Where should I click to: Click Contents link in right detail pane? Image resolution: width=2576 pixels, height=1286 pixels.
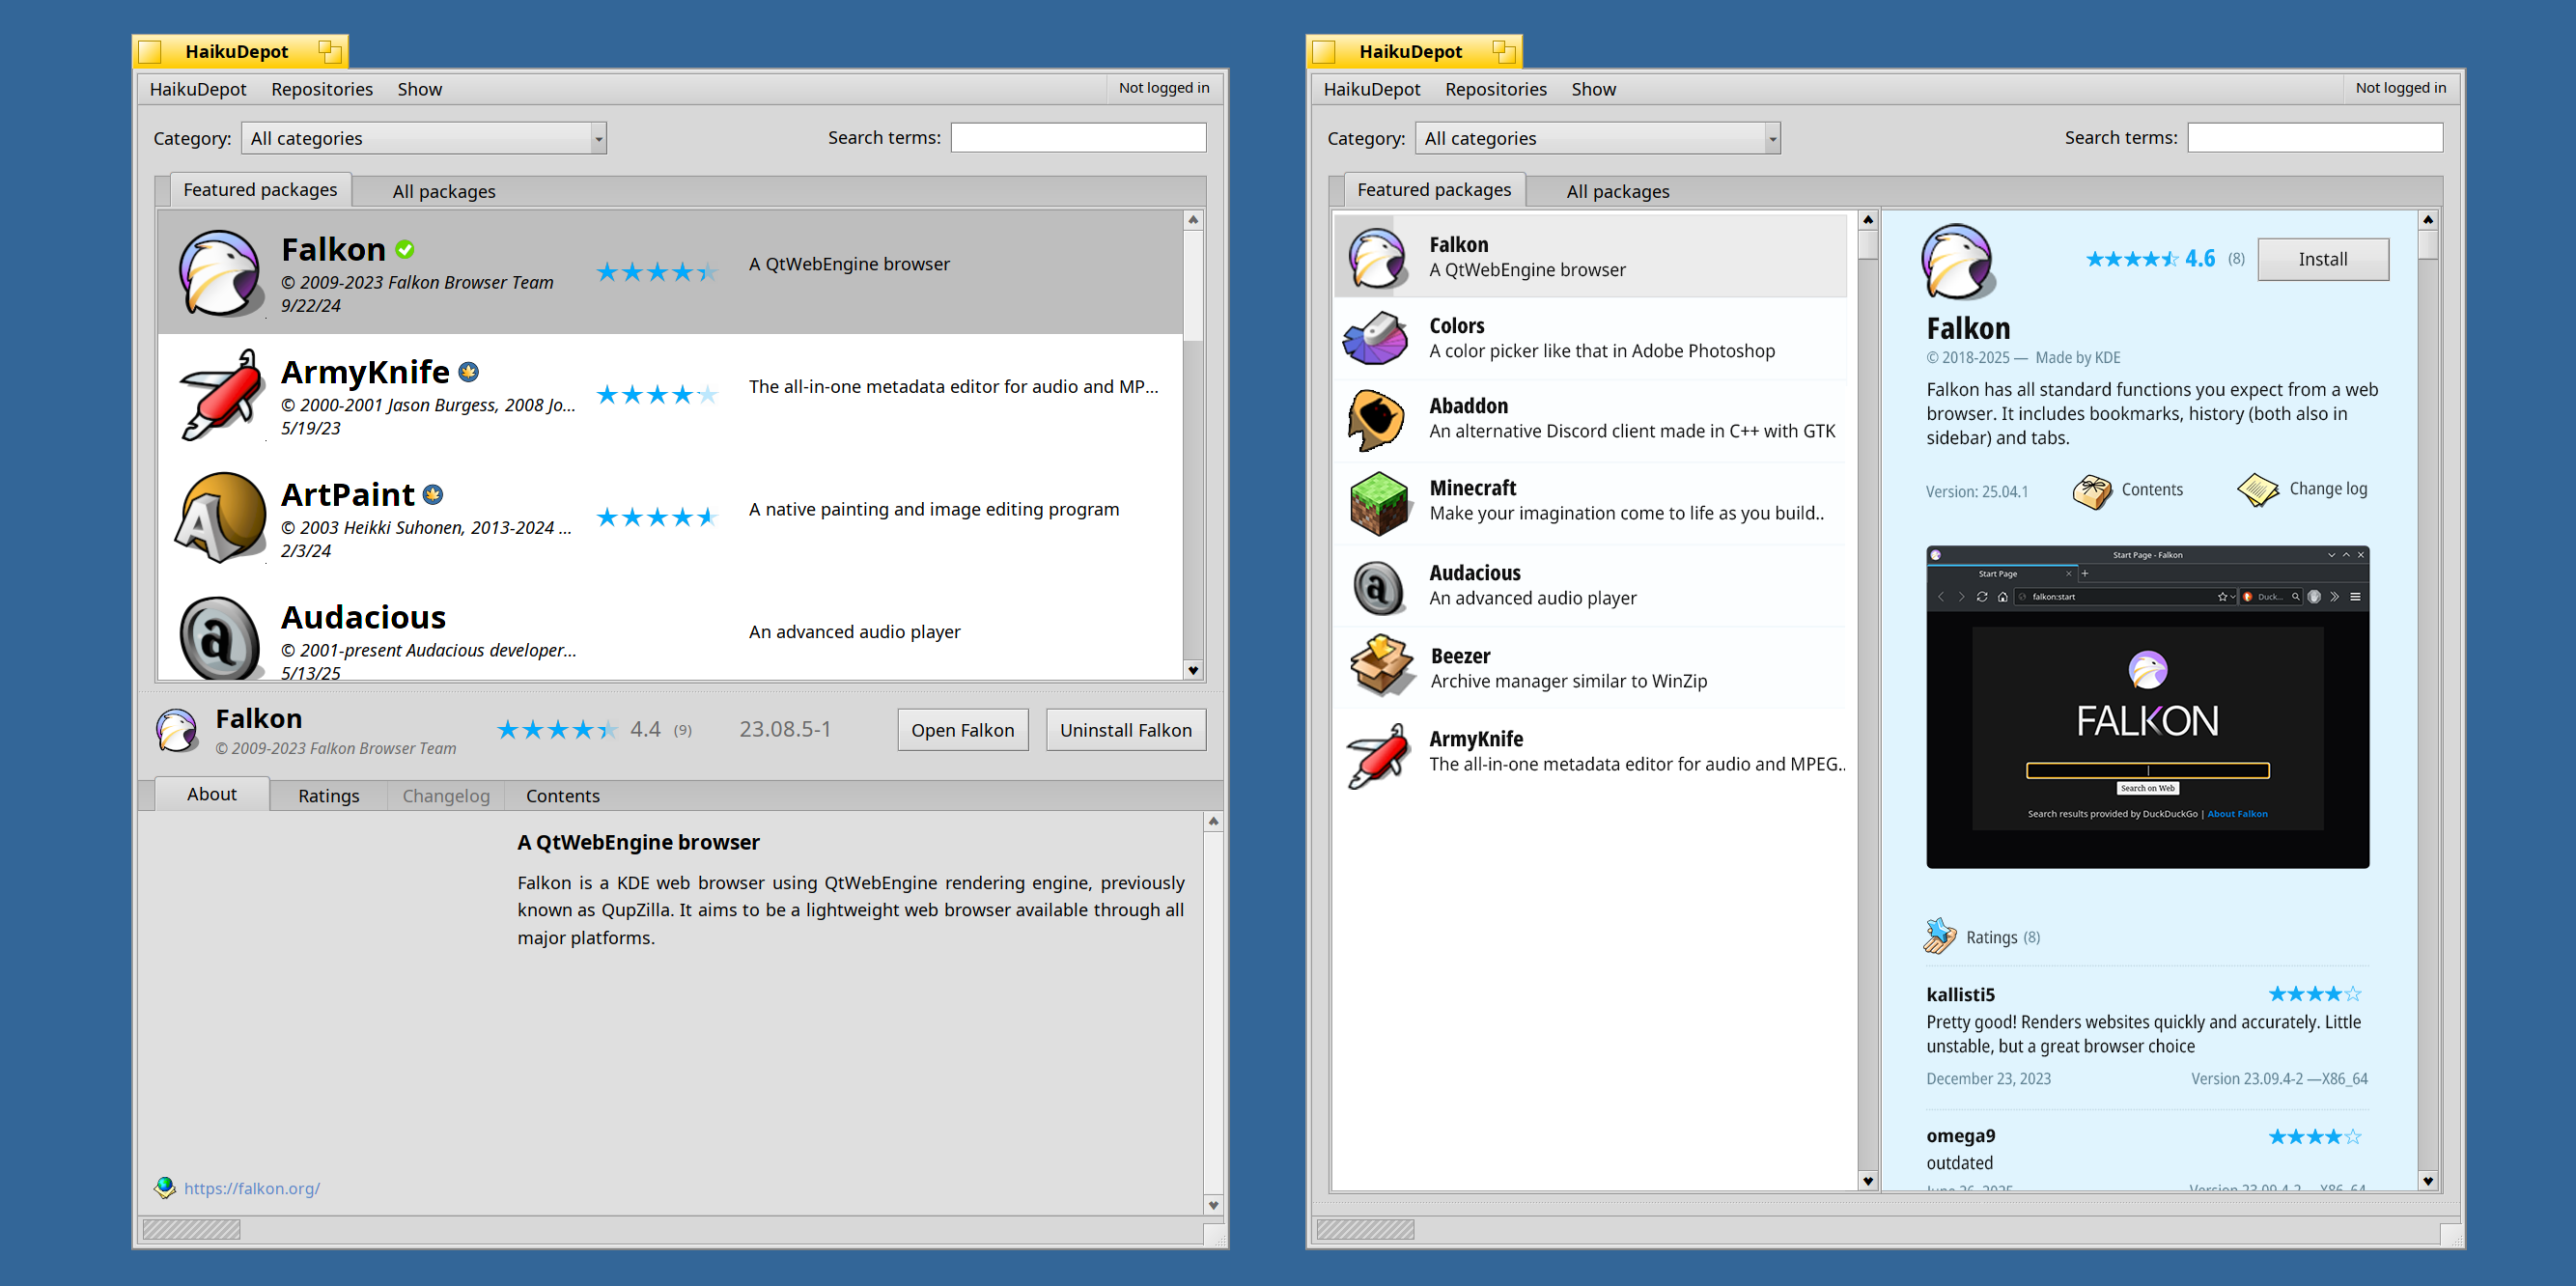2152,489
